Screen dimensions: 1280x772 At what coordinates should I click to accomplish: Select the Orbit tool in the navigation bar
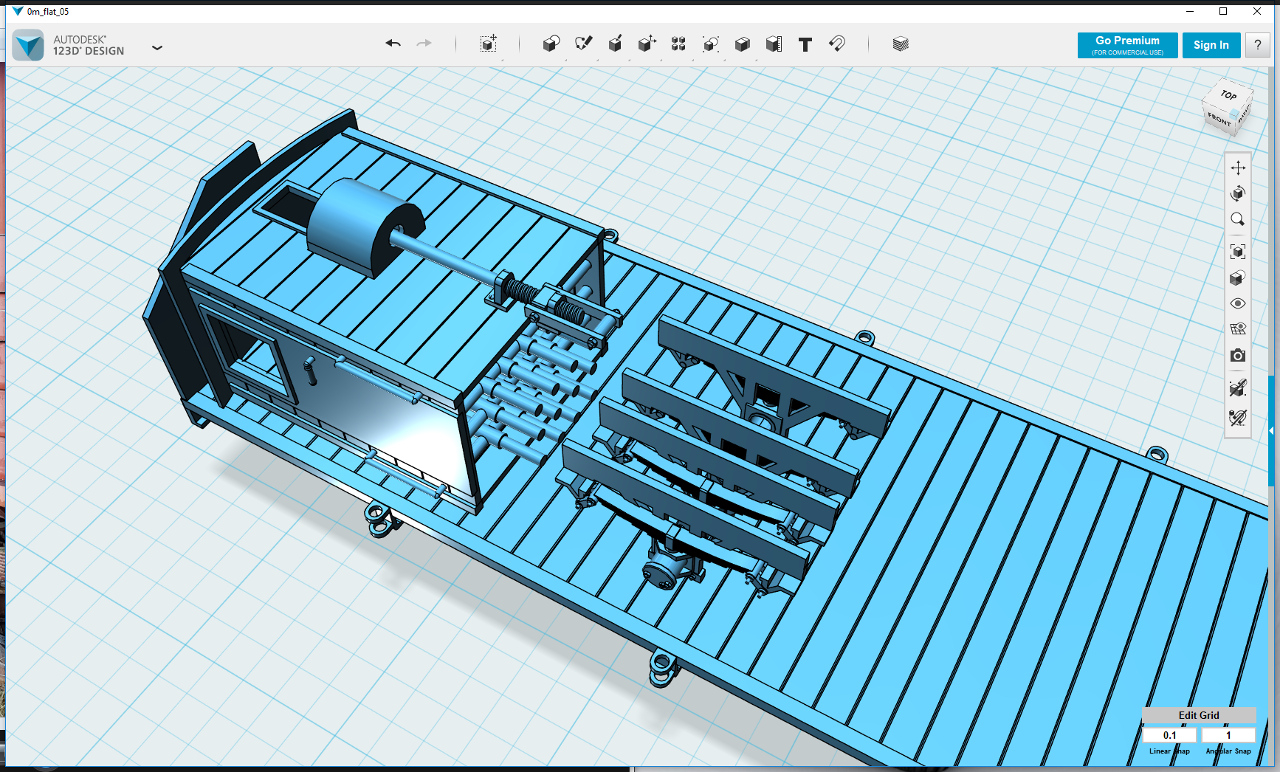(1238, 193)
